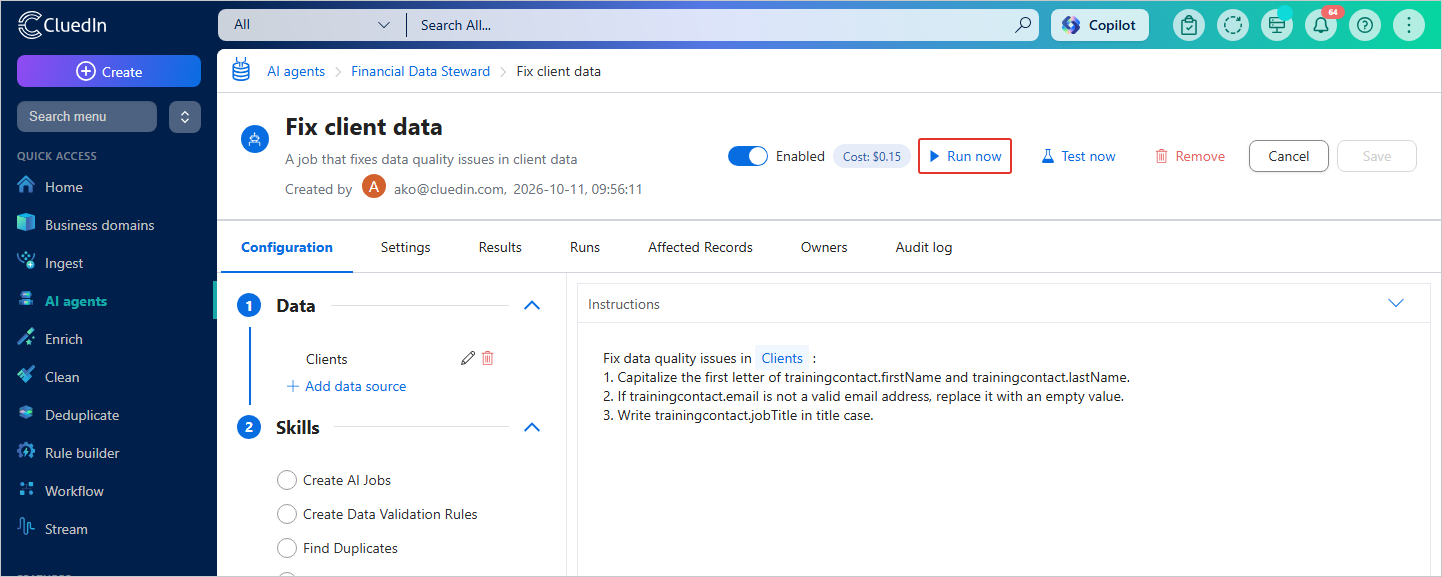
Task: Open the monitor icon in top bar
Action: (1277, 25)
